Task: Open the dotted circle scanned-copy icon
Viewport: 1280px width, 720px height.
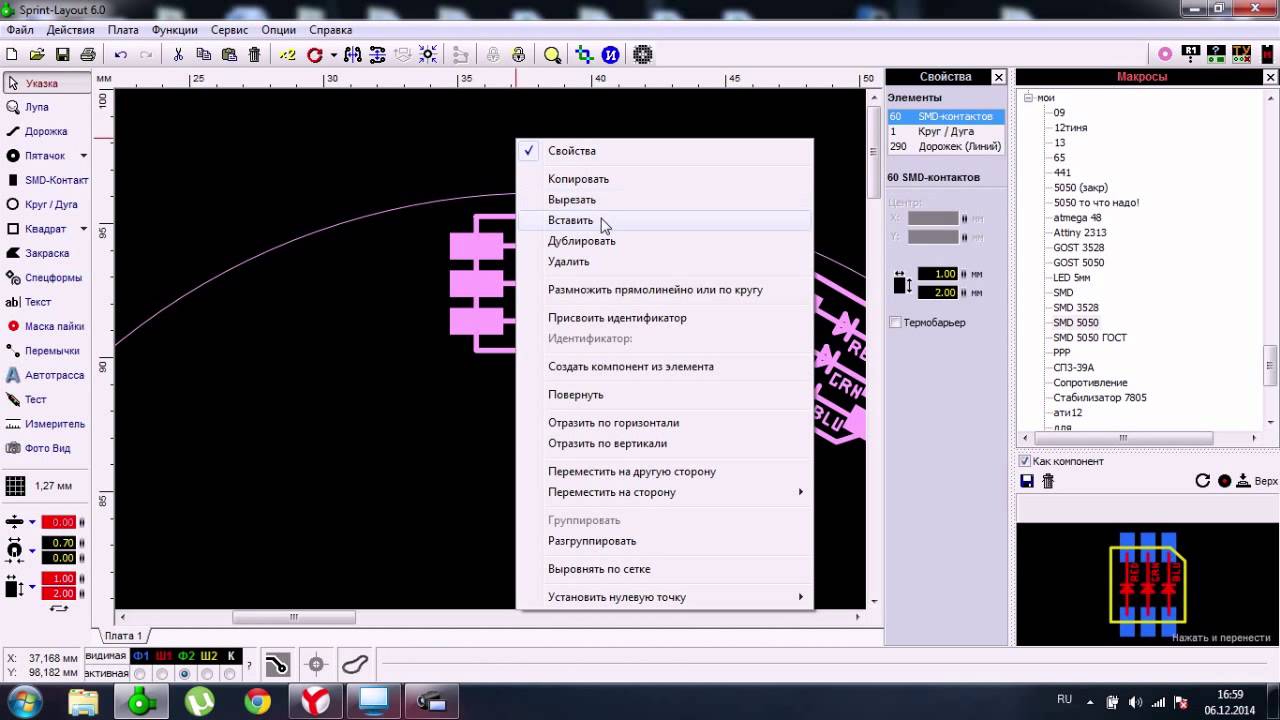Action: pos(643,55)
